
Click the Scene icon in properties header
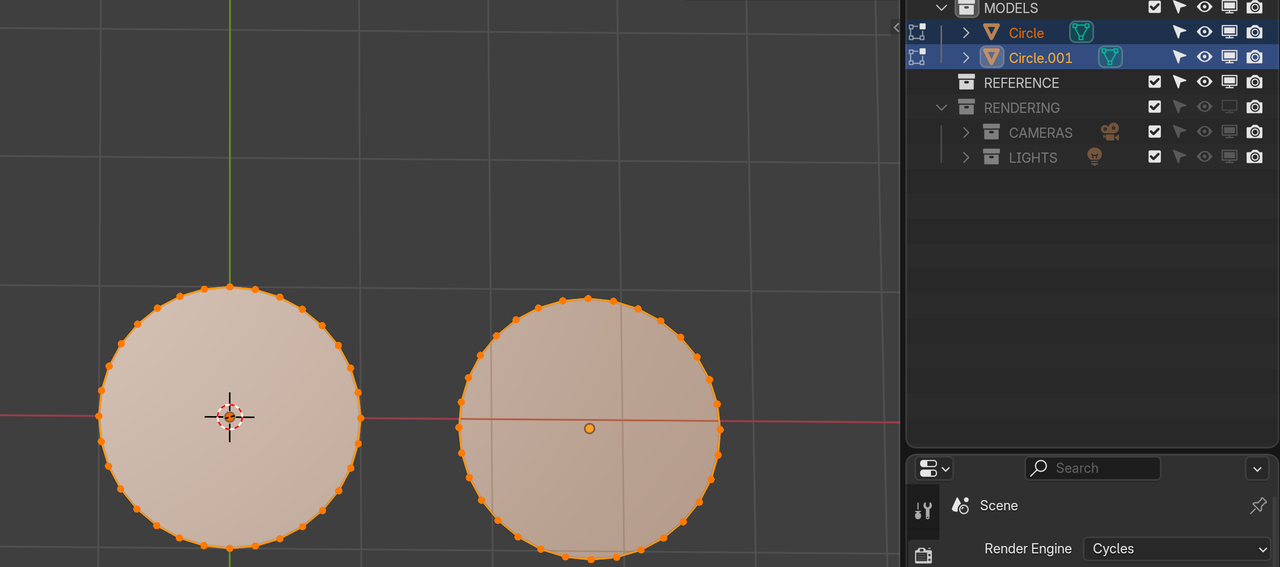(961, 505)
